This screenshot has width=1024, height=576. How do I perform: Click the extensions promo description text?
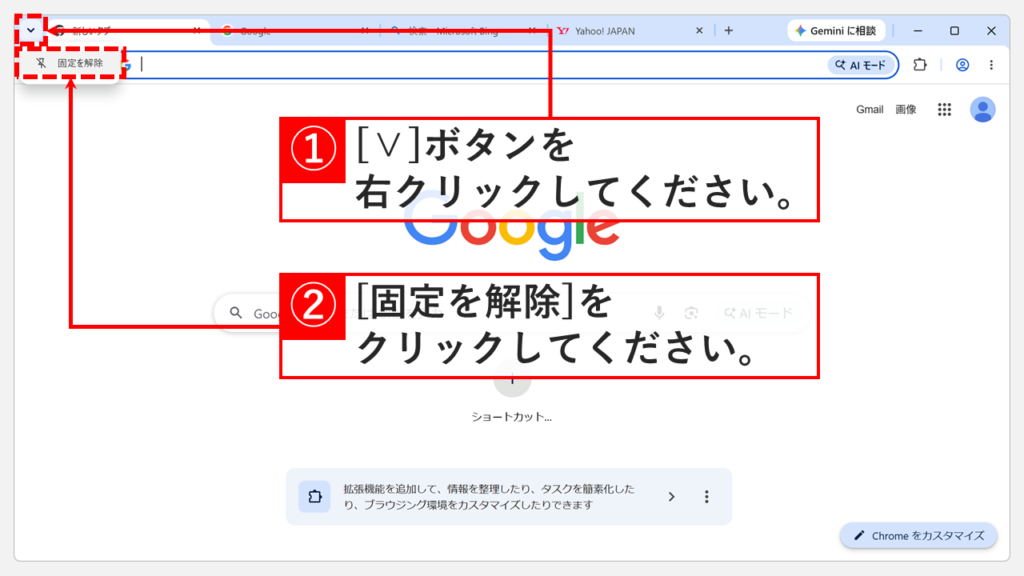[488, 497]
